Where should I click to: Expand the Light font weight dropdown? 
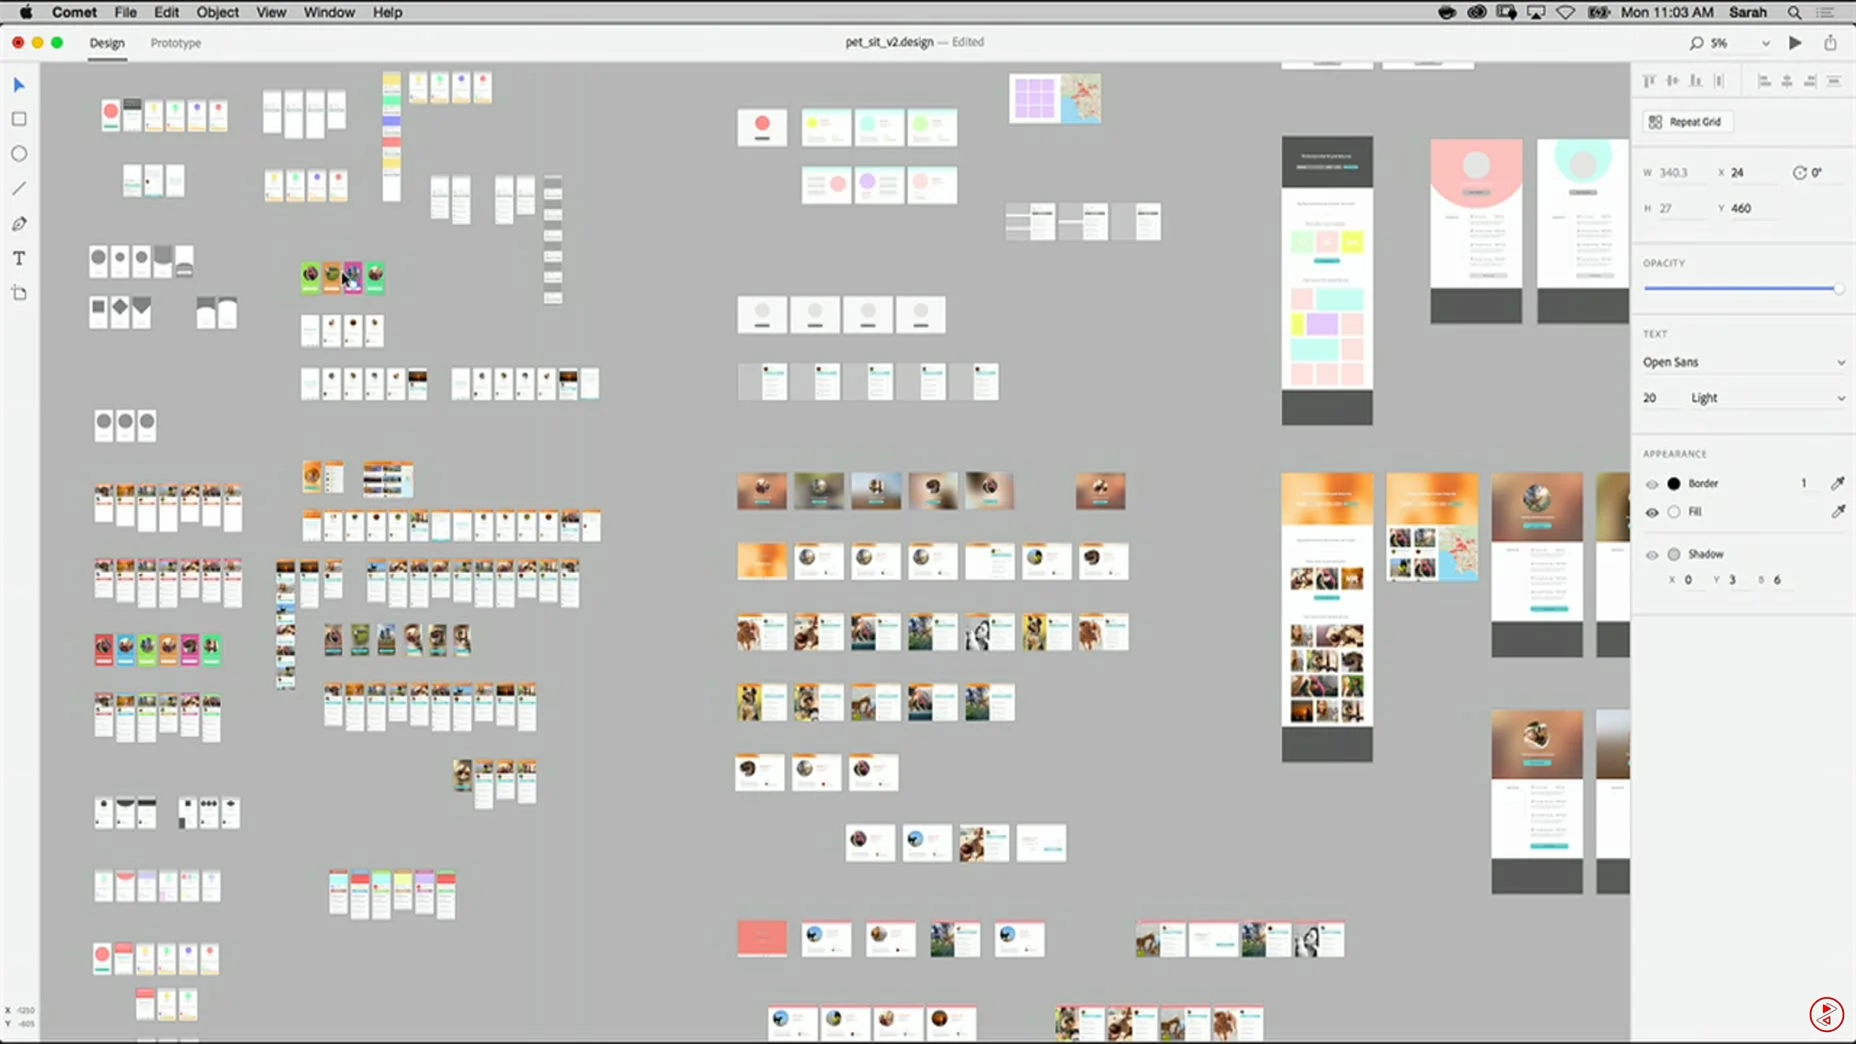tap(1767, 398)
